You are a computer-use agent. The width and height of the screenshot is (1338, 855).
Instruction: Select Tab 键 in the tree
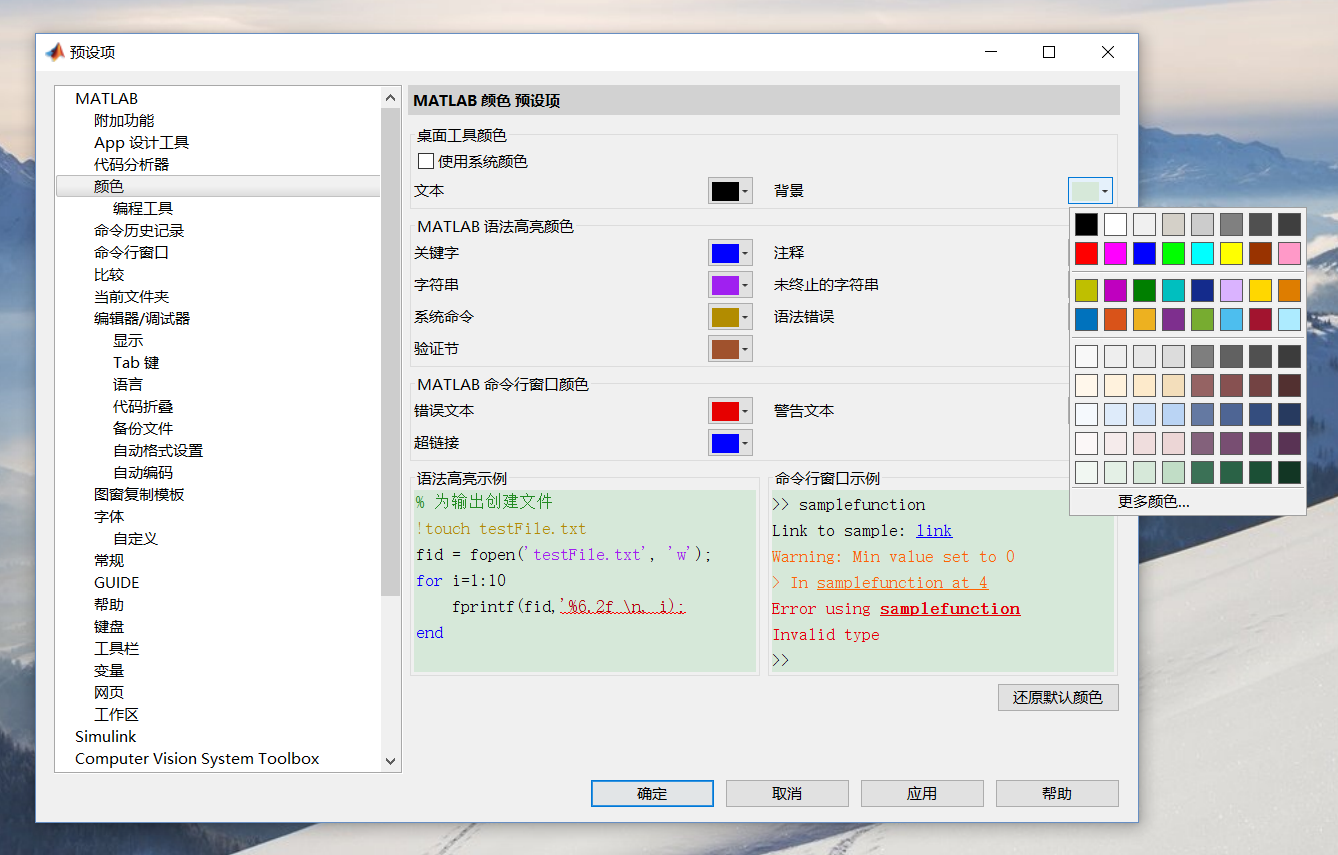[x=136, y=362]
